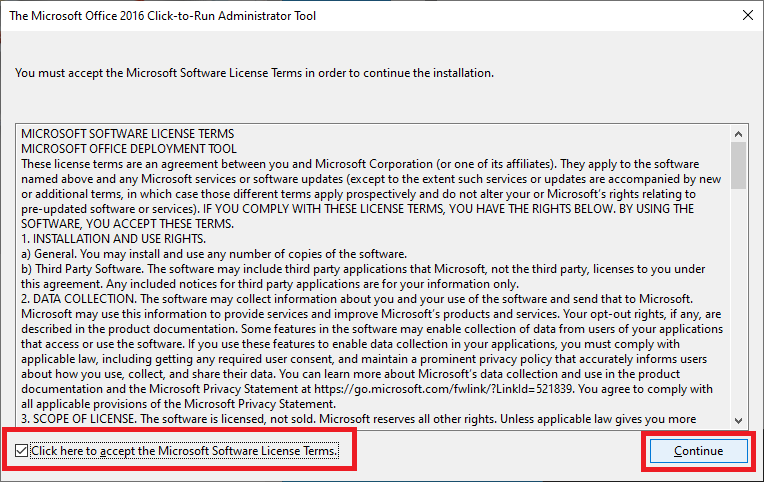Click the 'Click here to accept' label text
The image size is (764, 482).
pos(184,451)
